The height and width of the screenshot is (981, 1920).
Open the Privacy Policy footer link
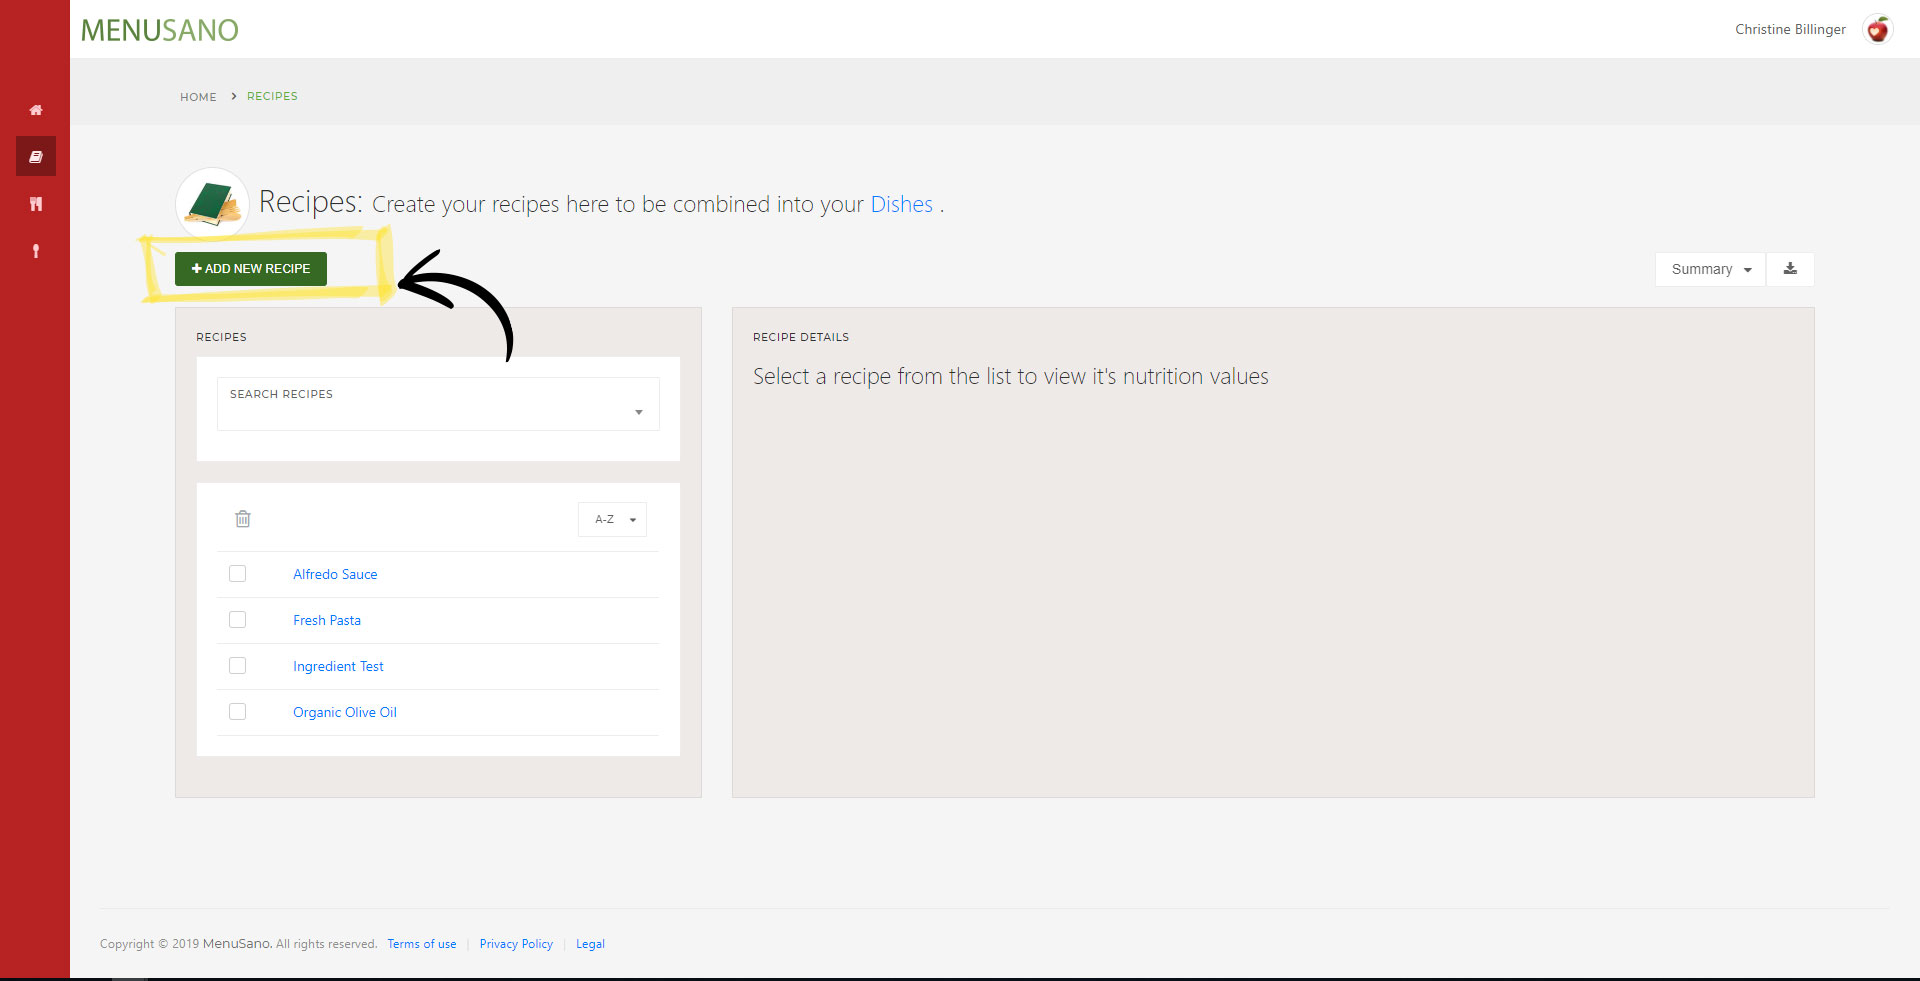516,944
